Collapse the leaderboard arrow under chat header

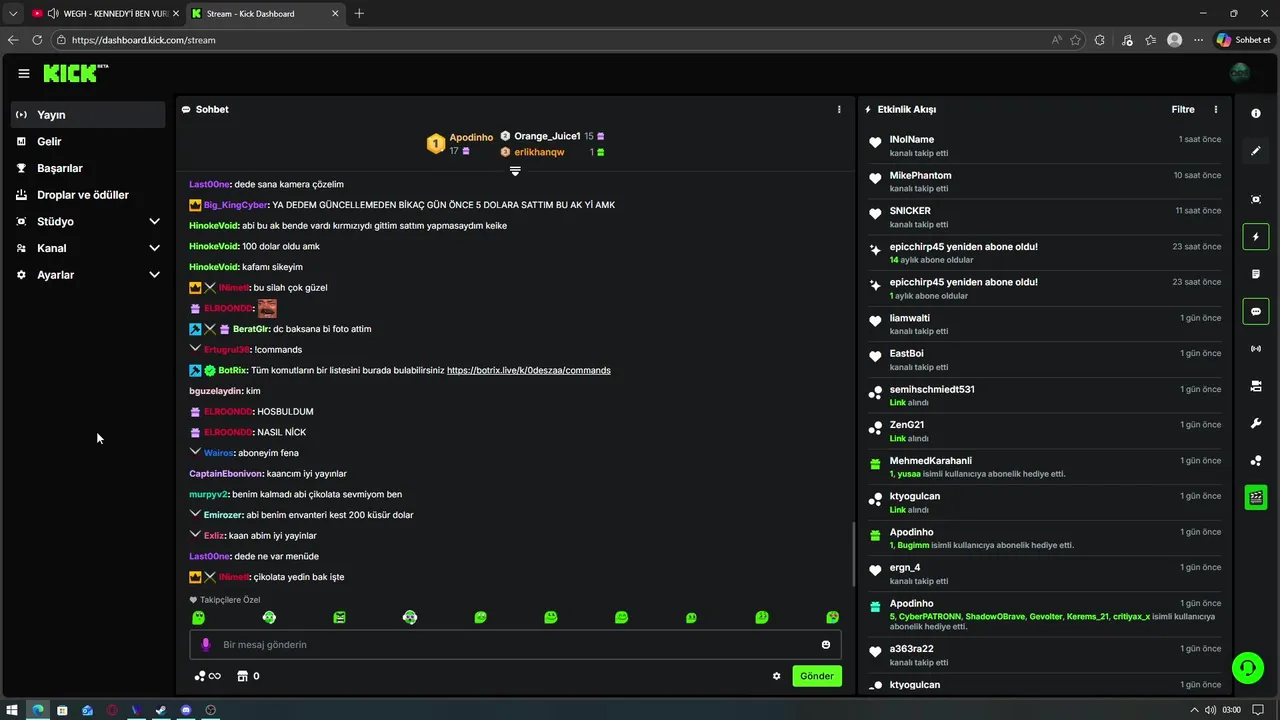(515, 171)
